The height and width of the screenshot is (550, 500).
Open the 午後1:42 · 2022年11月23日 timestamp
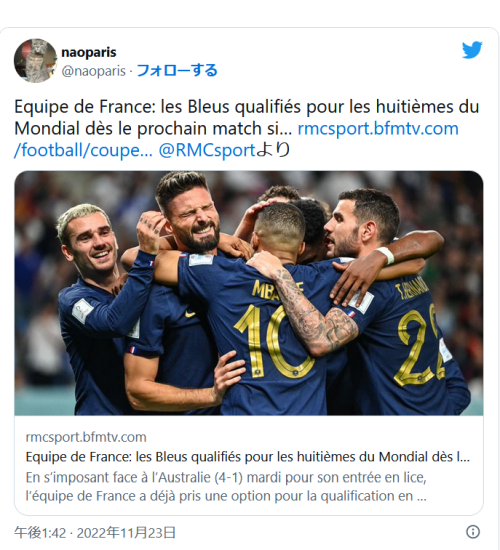click(95, 533)
